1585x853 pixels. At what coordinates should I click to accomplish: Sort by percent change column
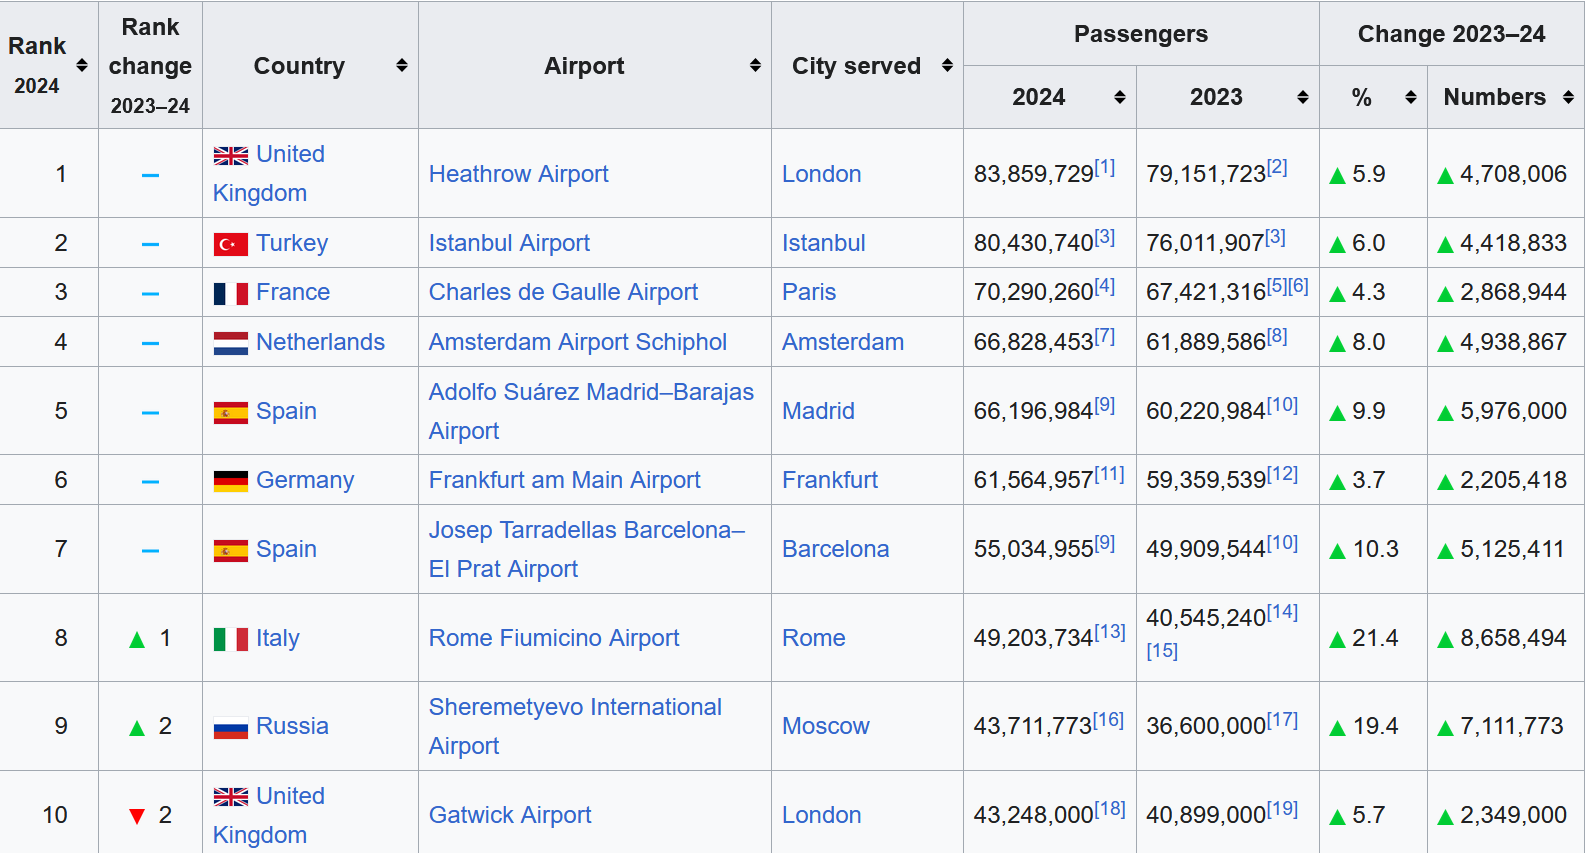pos(1410,97)
